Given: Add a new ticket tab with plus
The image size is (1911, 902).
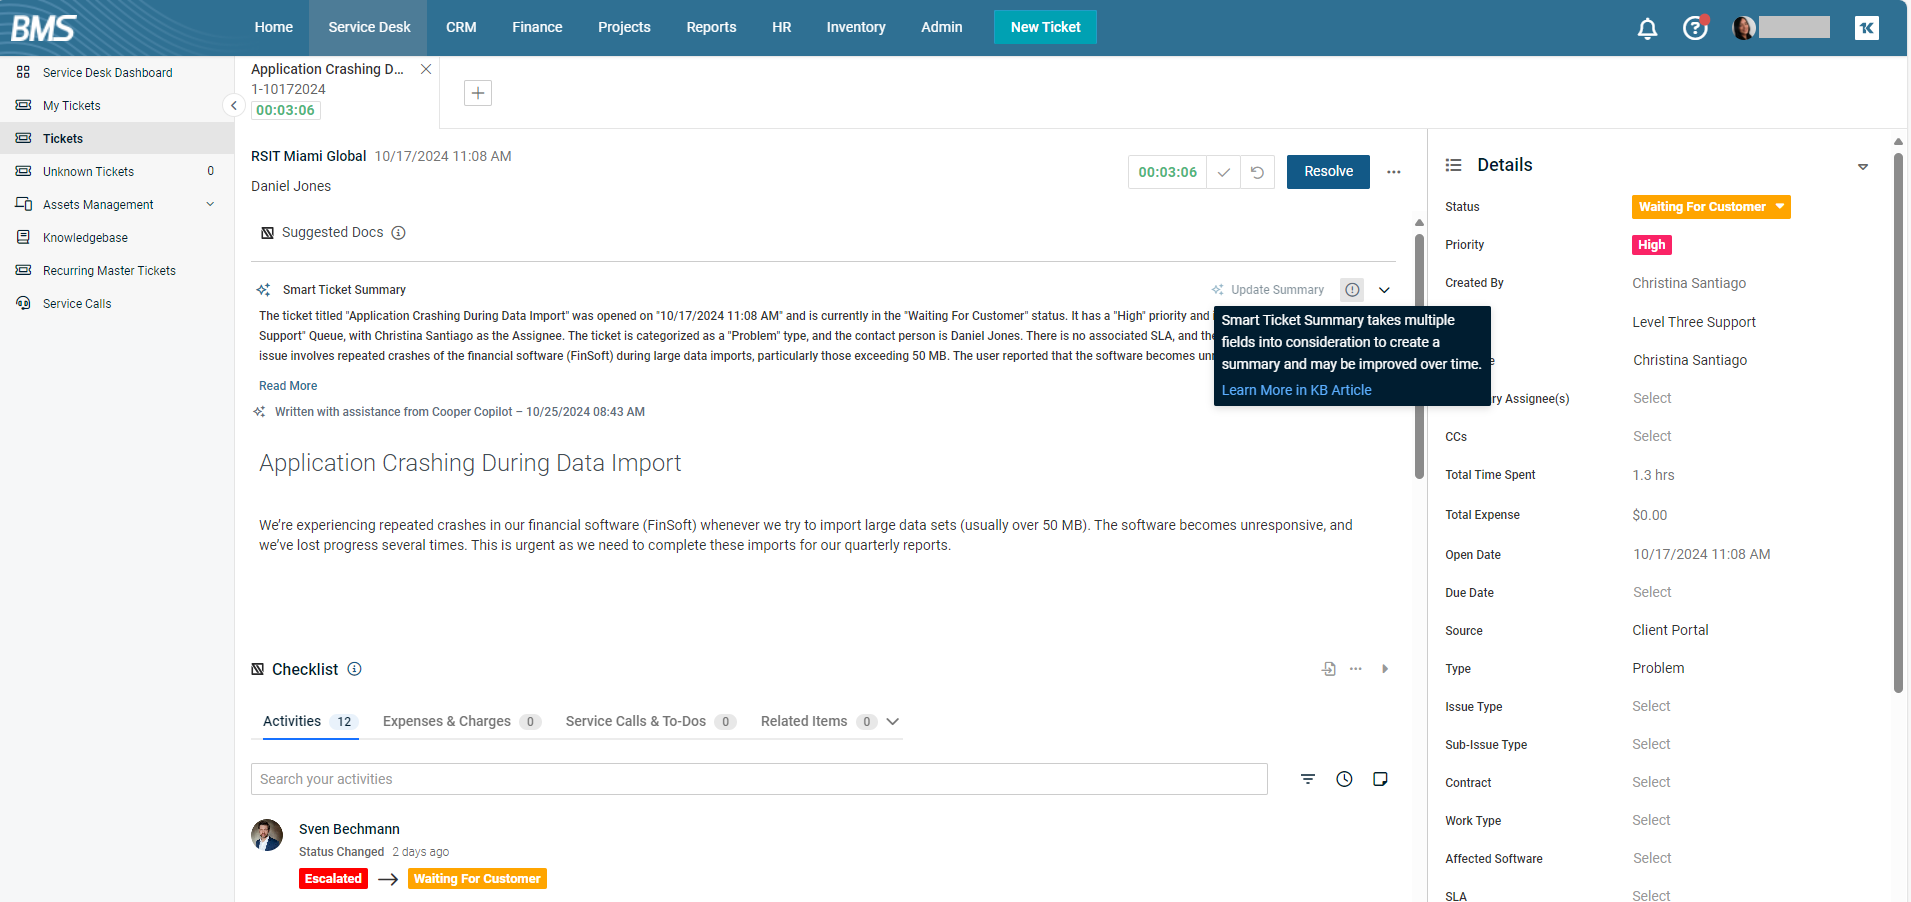Looking at the screenshot, I should click(478, 93).
